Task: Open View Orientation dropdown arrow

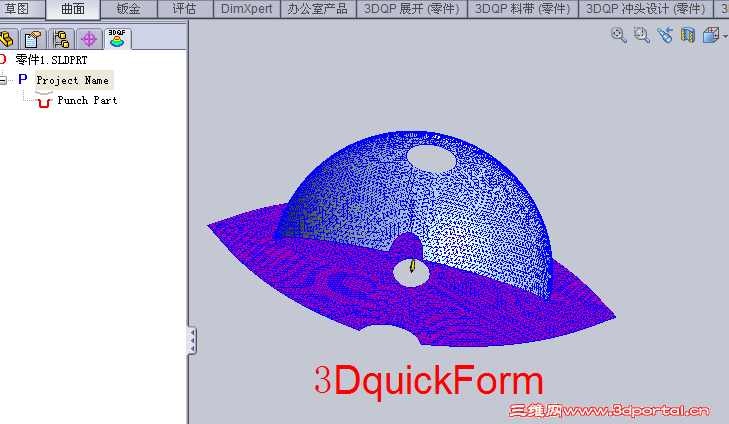Action: pos(725,35)
